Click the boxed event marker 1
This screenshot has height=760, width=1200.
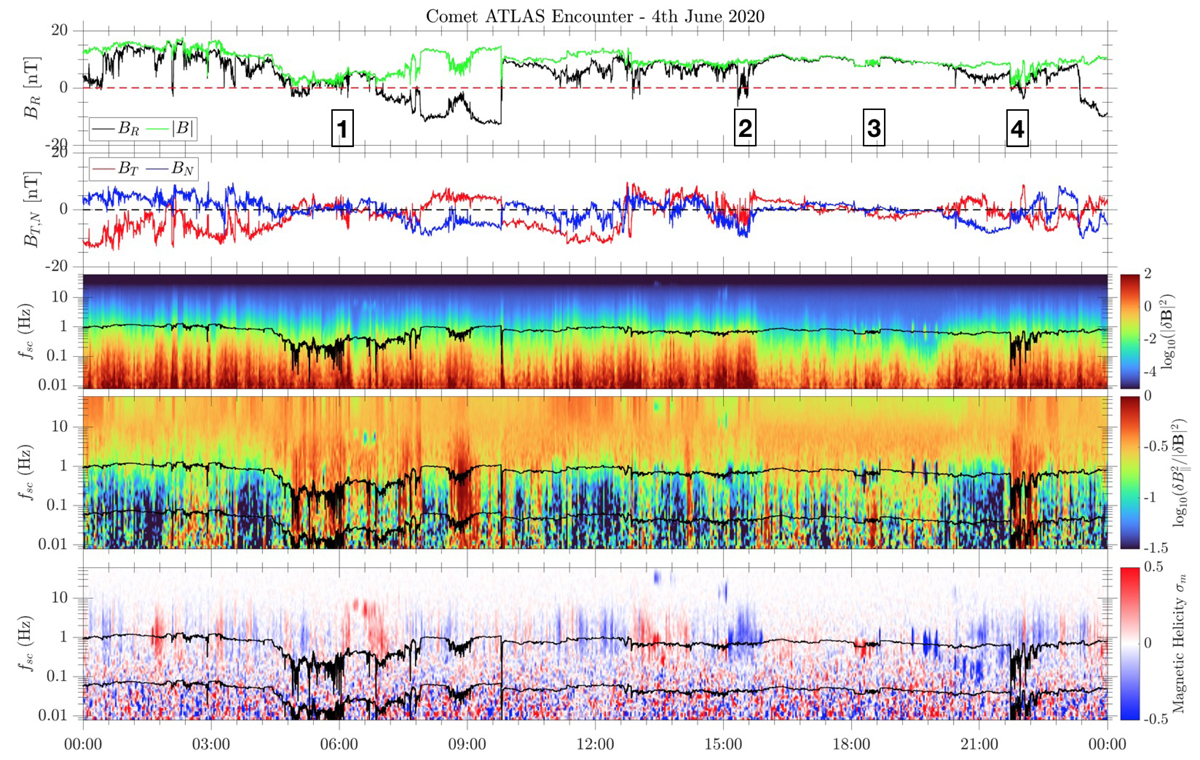point(342,129)
